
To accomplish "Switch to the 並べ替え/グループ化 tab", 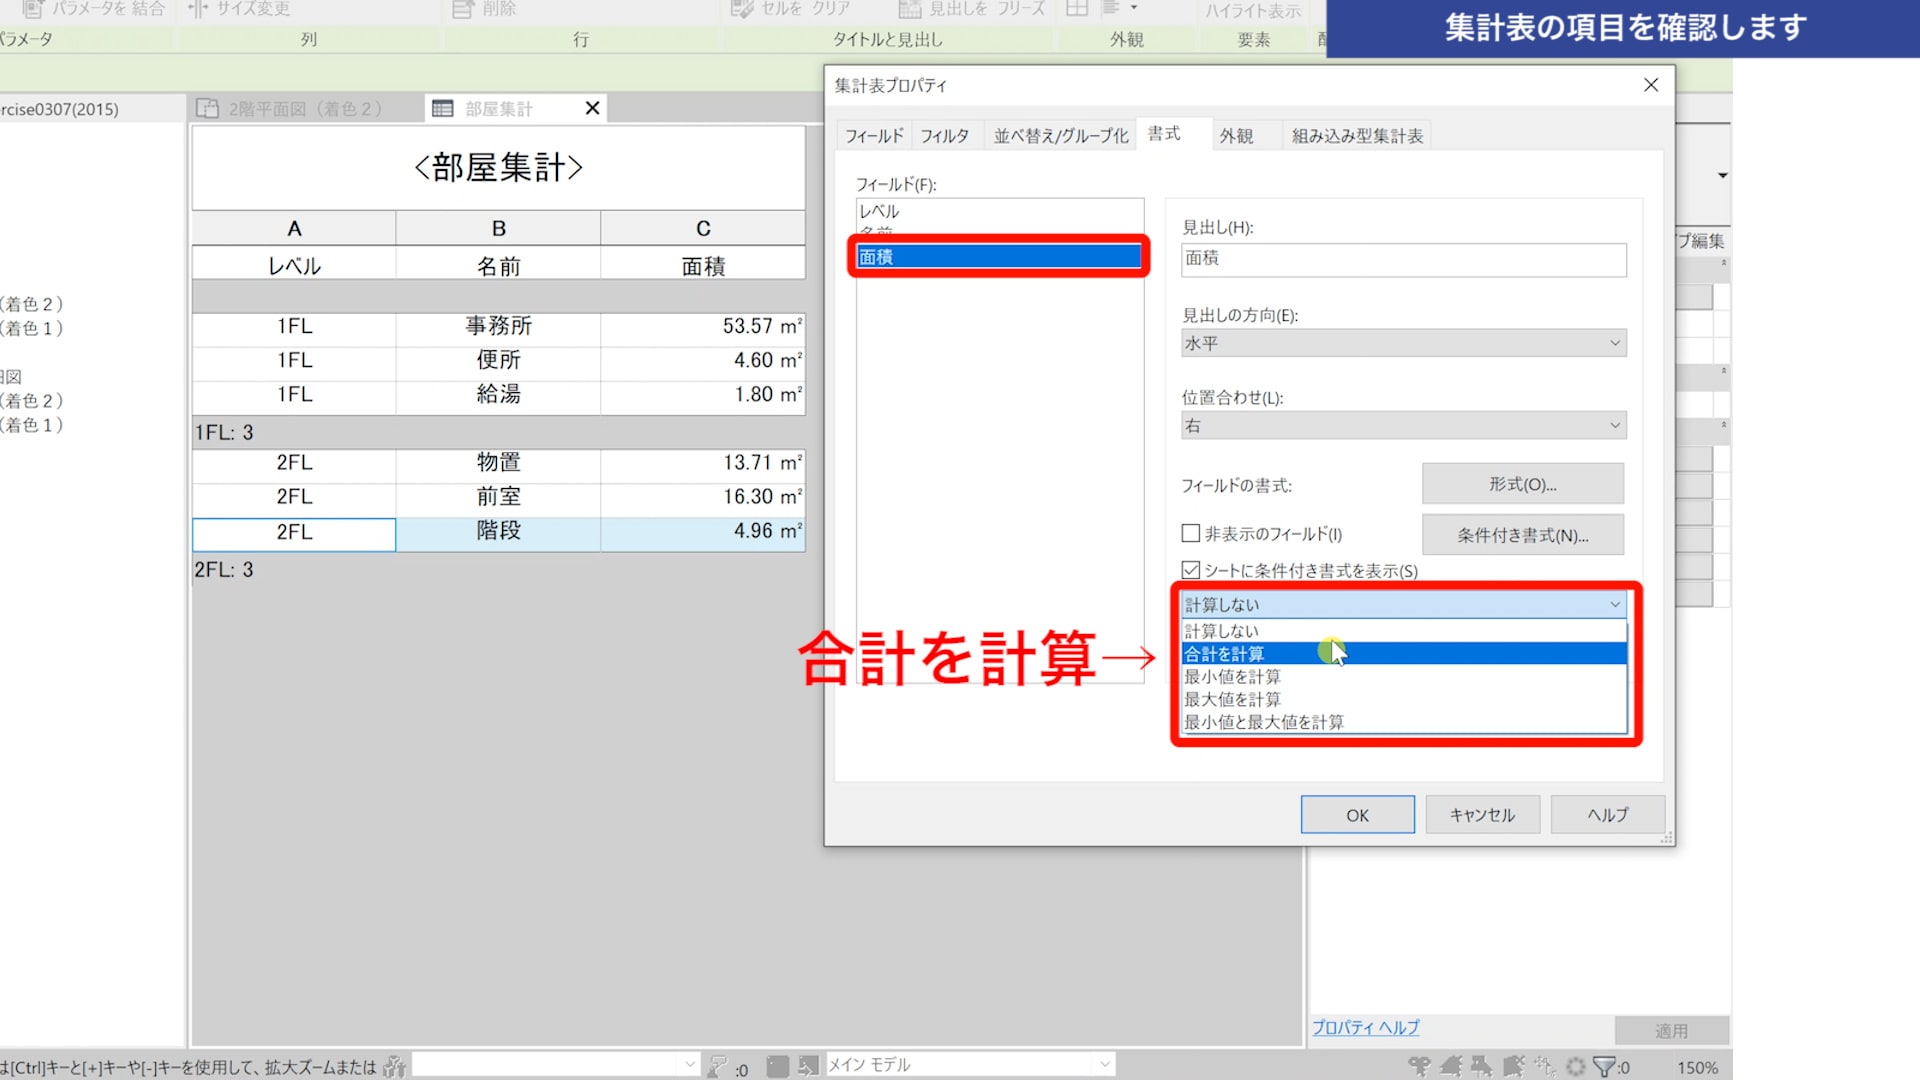I will [1060, 135].
